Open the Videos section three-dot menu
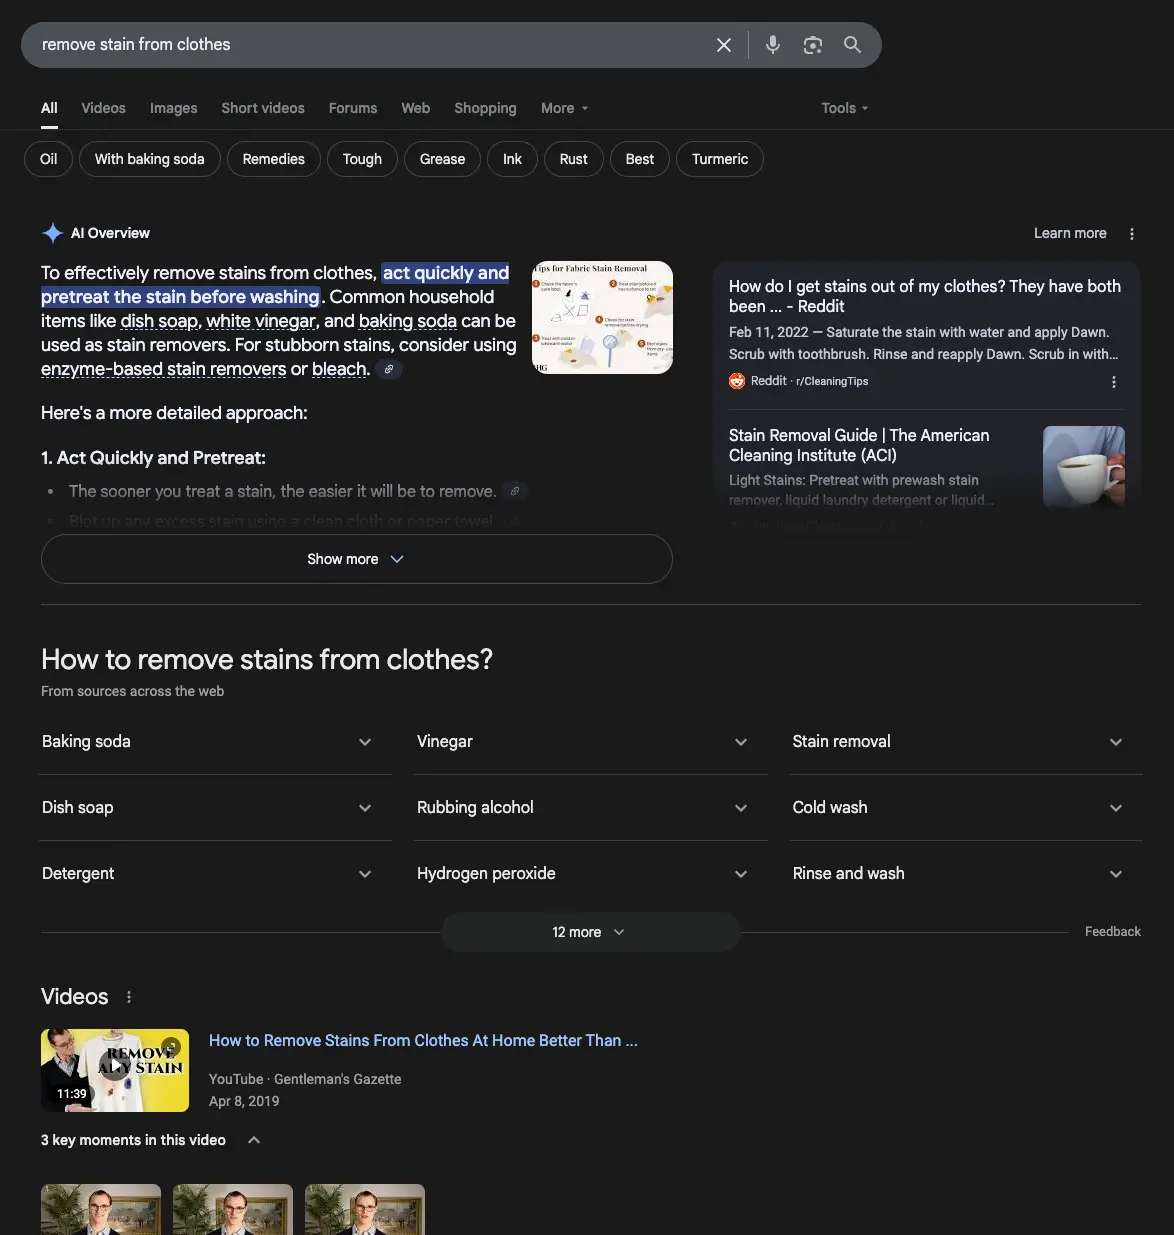This screenshot has width=1174, height=1235. (x=129, y=997)
